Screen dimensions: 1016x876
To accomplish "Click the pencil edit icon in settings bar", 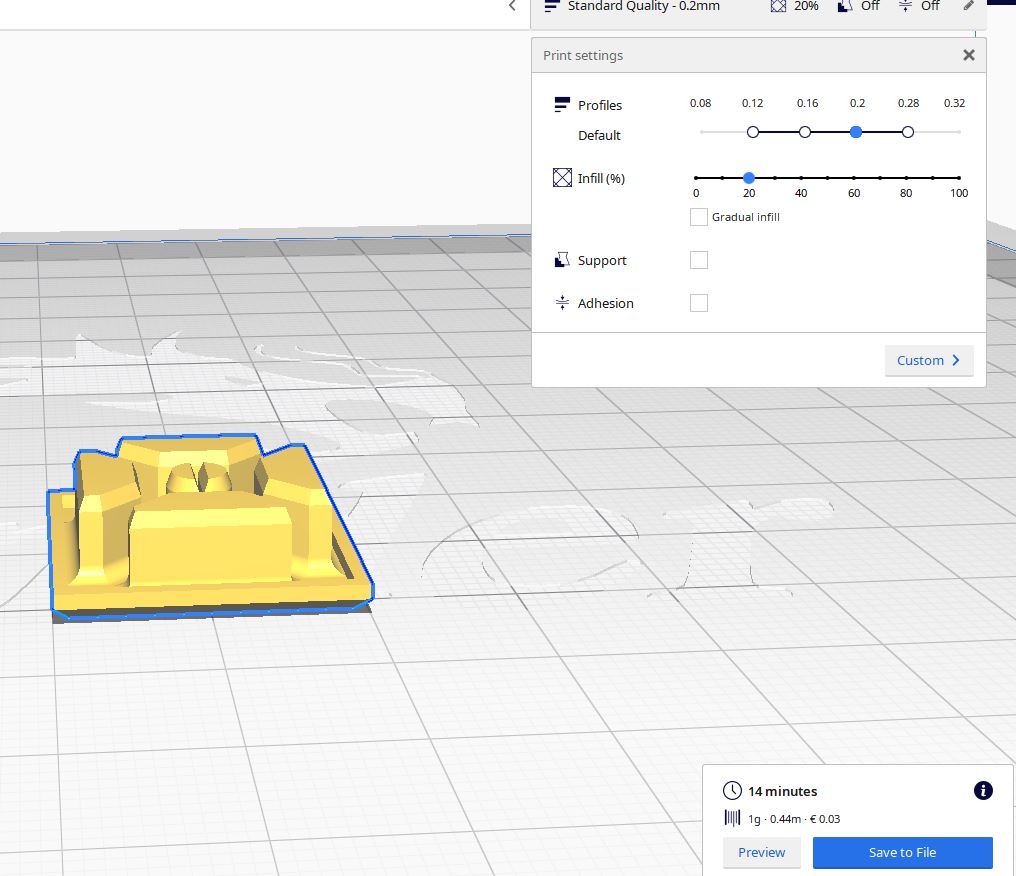I will (x=969, y=6).
